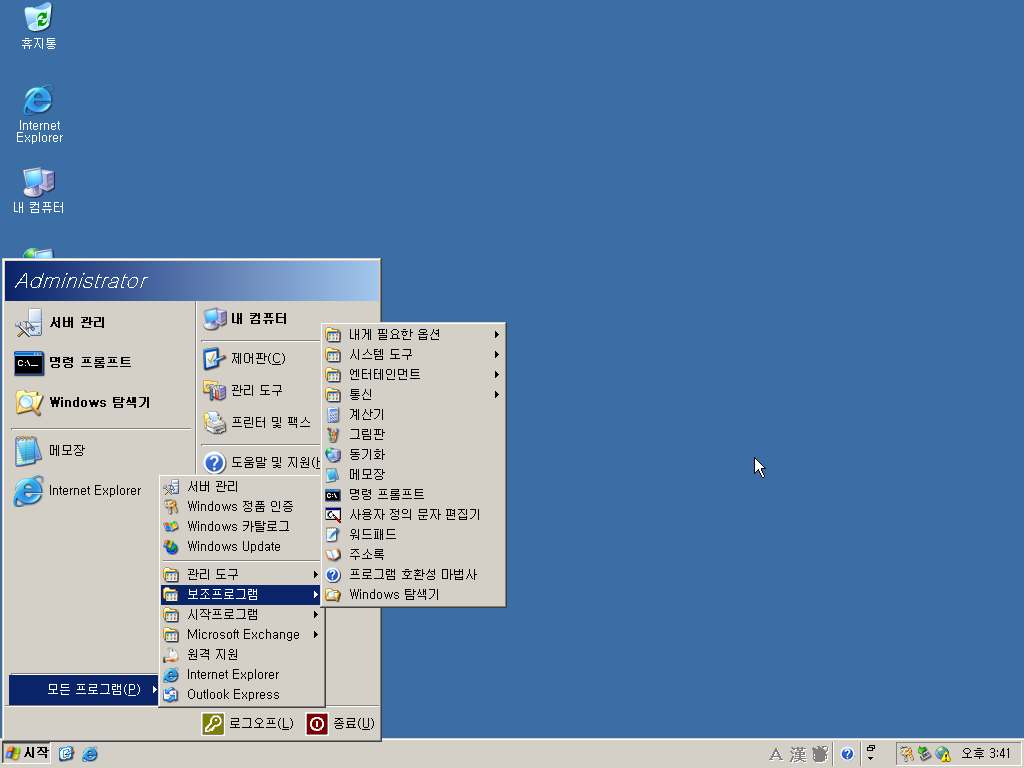Launch Internet Explorer from All Programs list
The image size is (1024, 768).
242,675
